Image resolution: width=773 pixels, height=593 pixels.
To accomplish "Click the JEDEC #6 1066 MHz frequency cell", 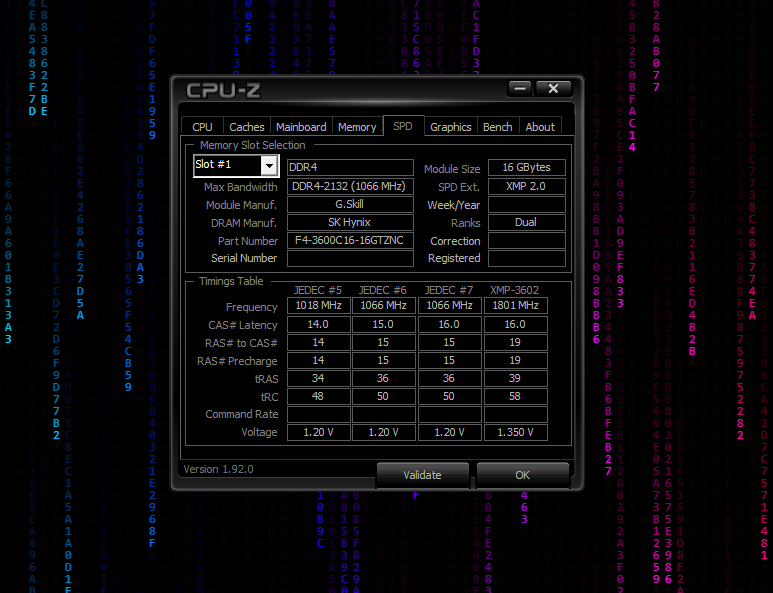I will click(384, 306).
